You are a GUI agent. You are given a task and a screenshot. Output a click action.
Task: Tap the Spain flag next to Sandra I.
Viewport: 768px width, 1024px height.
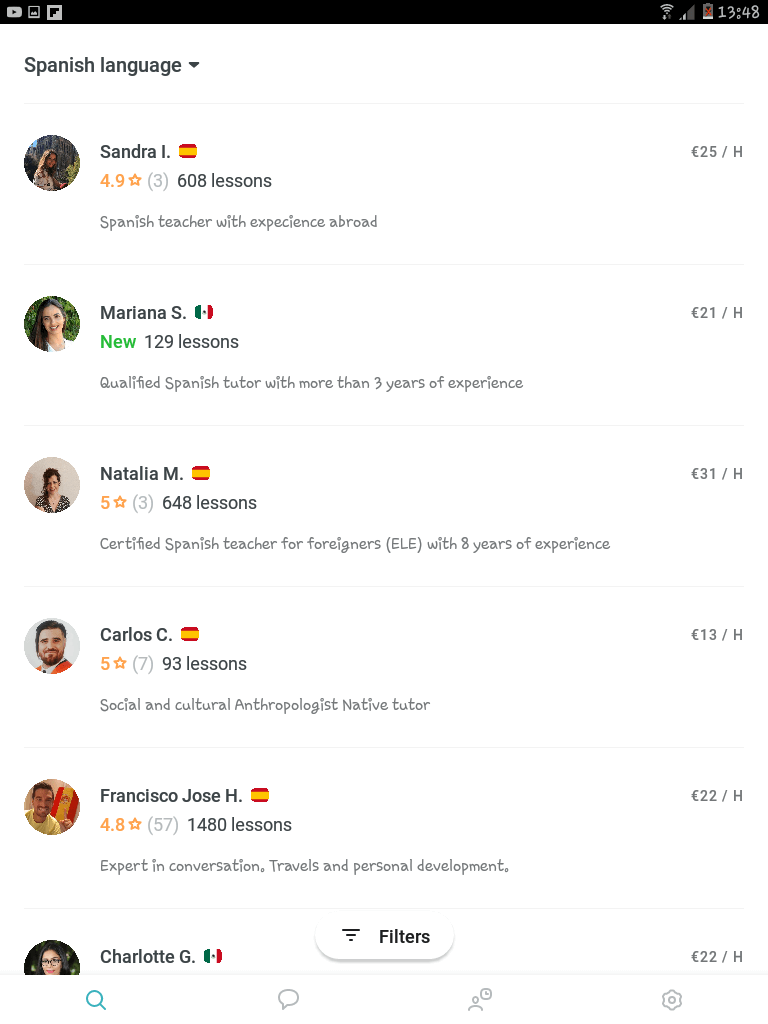(188, 151)
